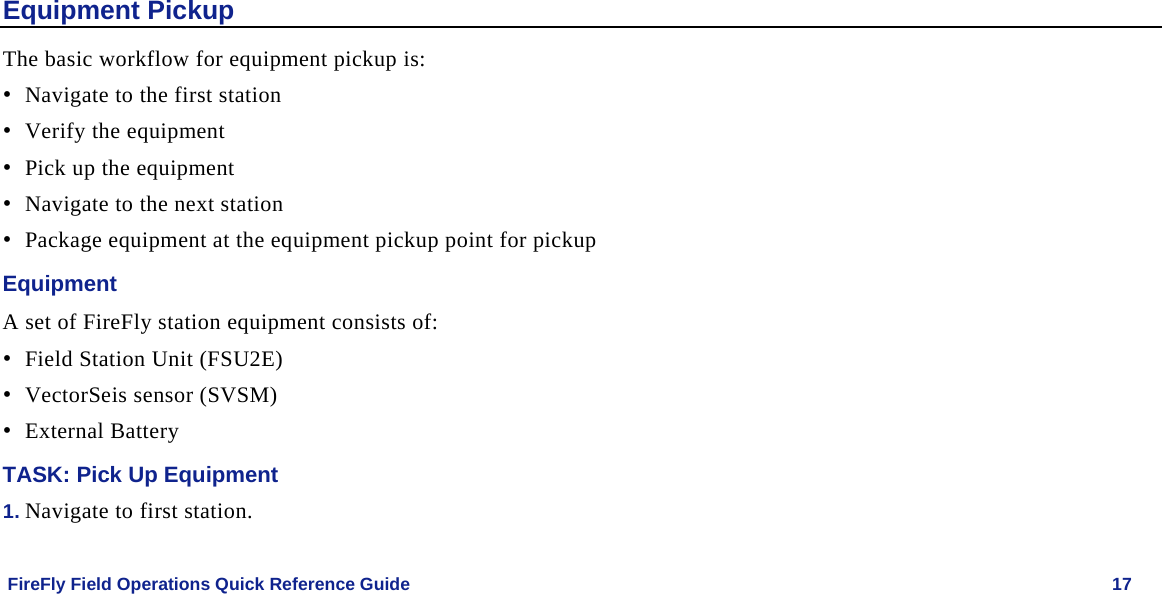
Task: Click the "Pick up the equipment" bullet
Action: pos(130,168)
